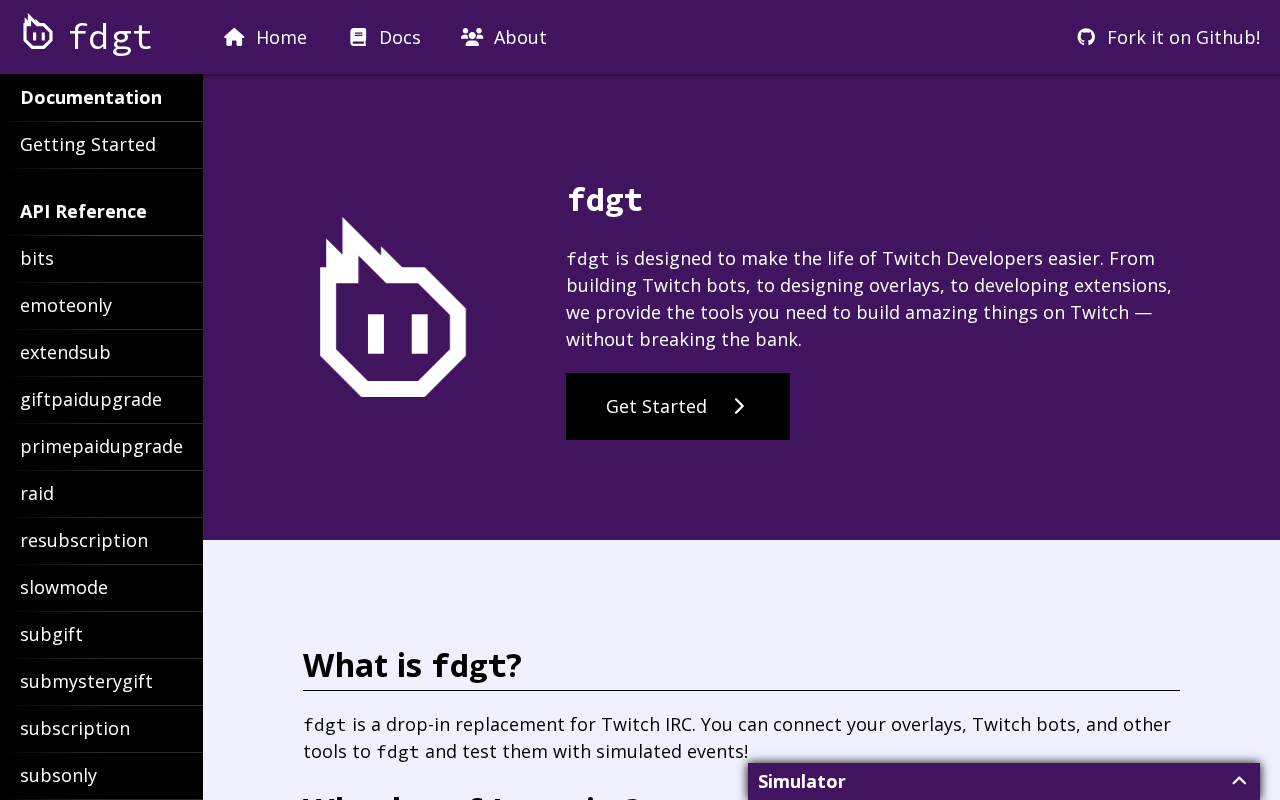Click the Home house icon
The width and height of the screenshot is (1280, 800).
point(234,37)
